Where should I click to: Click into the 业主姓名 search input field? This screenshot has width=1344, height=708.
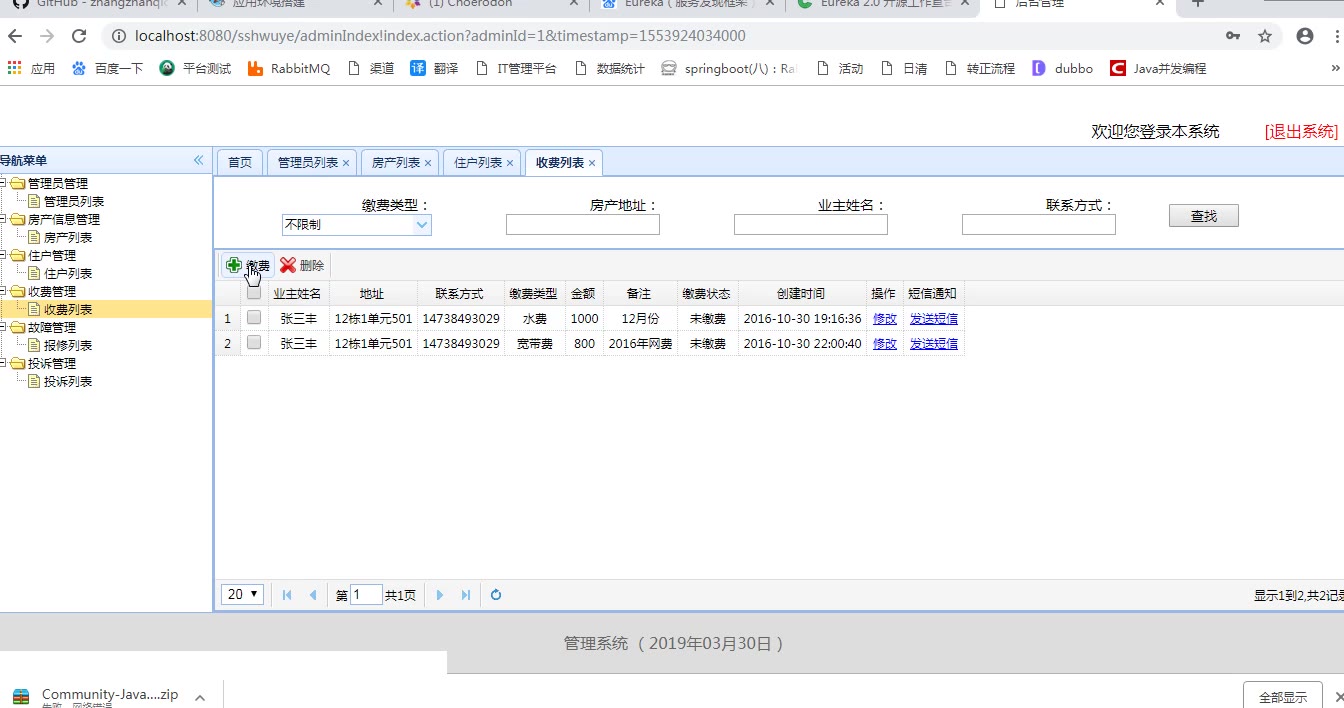point(810,225)
